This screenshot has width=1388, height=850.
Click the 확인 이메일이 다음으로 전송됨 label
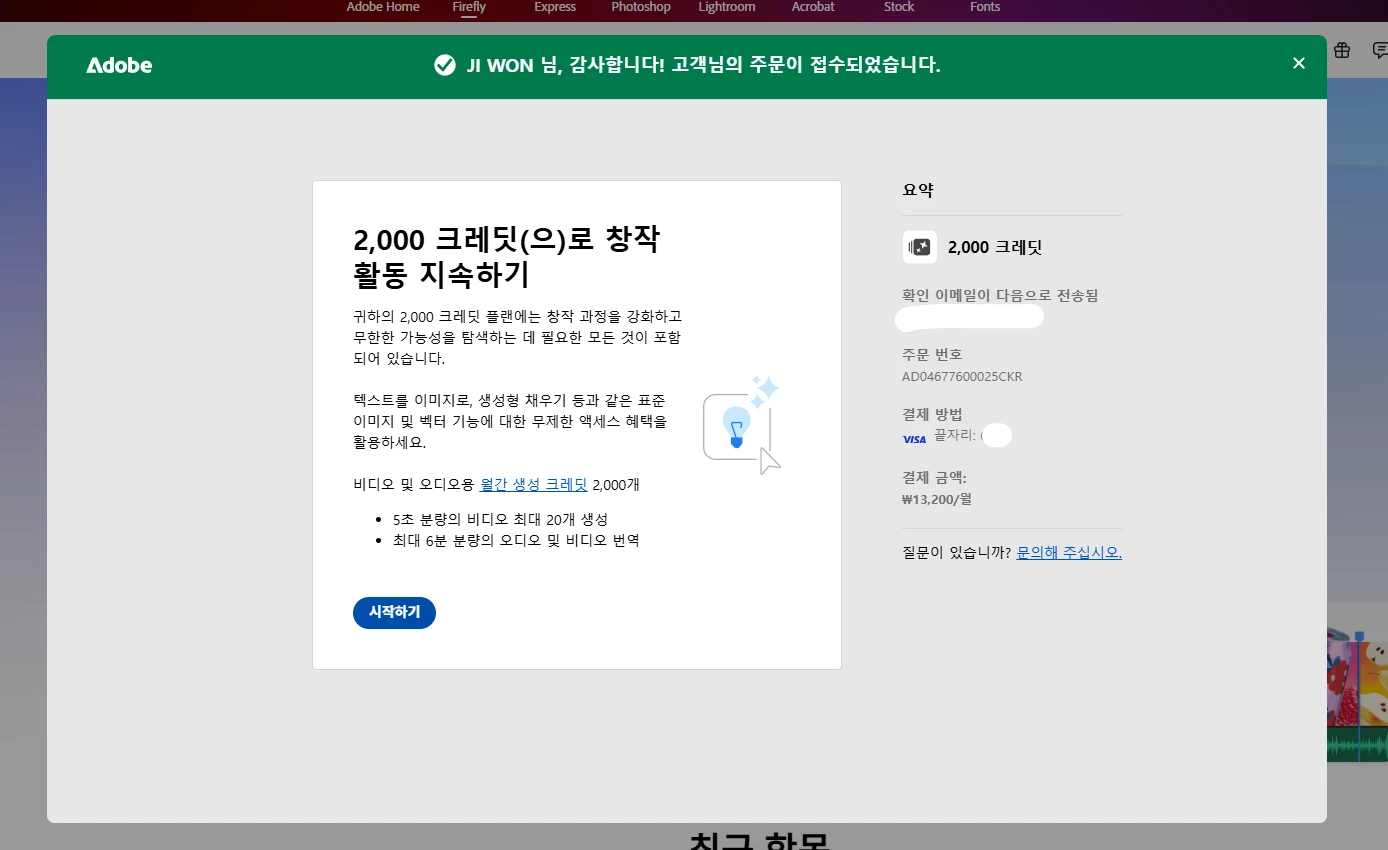[1000, 295]
